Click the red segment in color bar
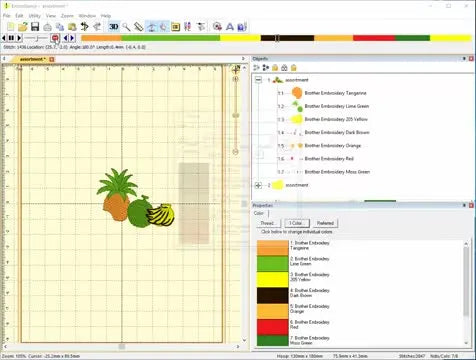 pos(374,38)
